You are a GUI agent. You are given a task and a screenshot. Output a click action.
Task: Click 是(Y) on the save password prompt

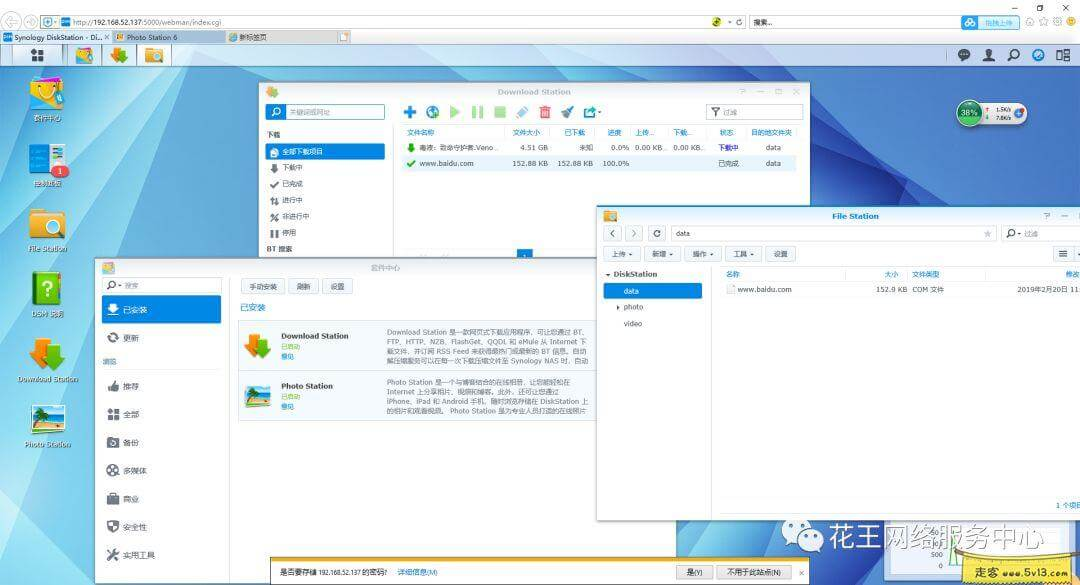(694, 572)
